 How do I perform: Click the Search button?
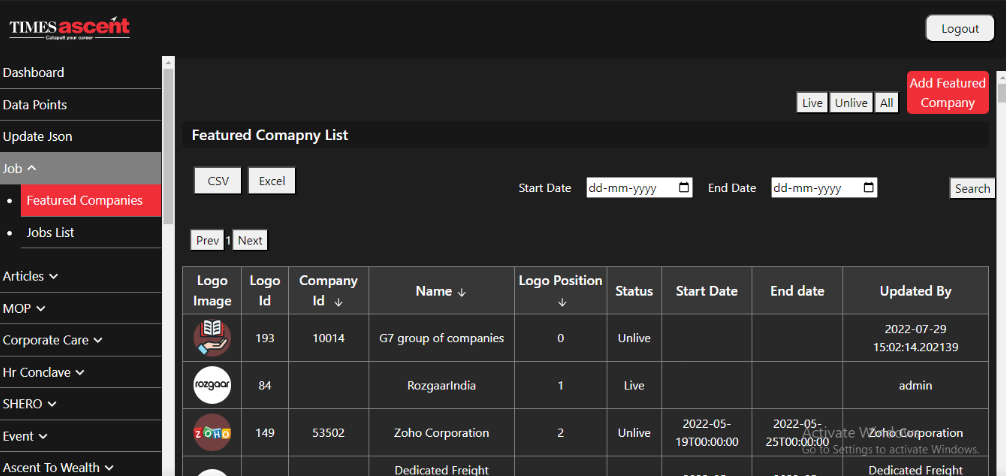[972, 188]
